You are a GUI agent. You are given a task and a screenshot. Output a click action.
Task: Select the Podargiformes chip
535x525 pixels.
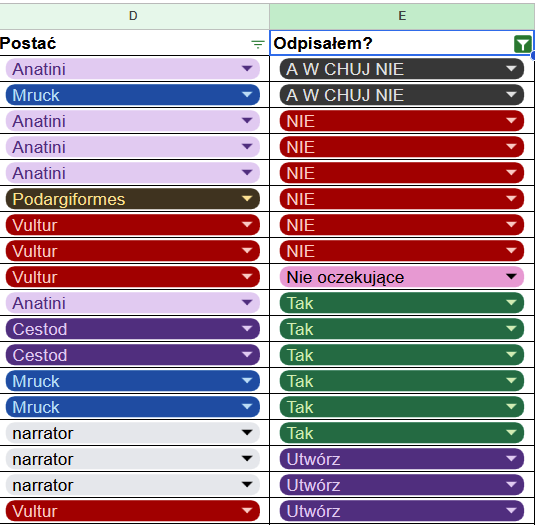click(x=133, y=199)
